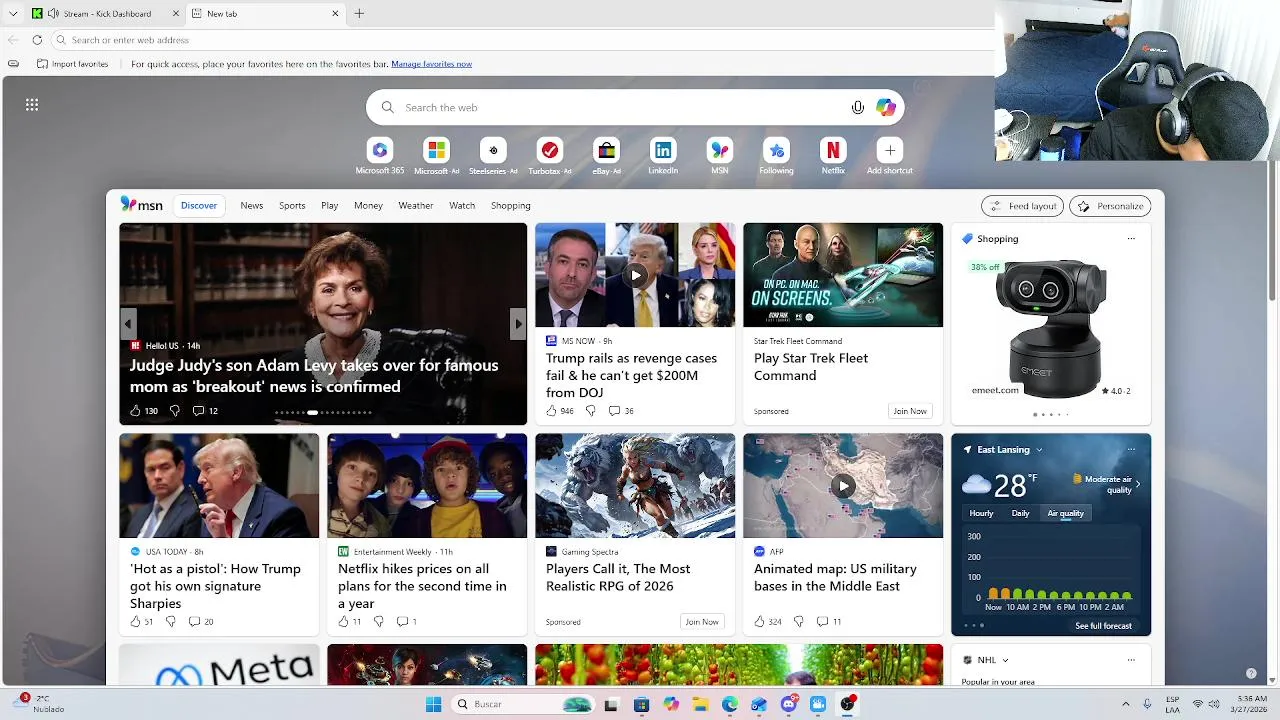Go to previous featured story
This screenshot has width=1280, height=720.
coord(128,324)
